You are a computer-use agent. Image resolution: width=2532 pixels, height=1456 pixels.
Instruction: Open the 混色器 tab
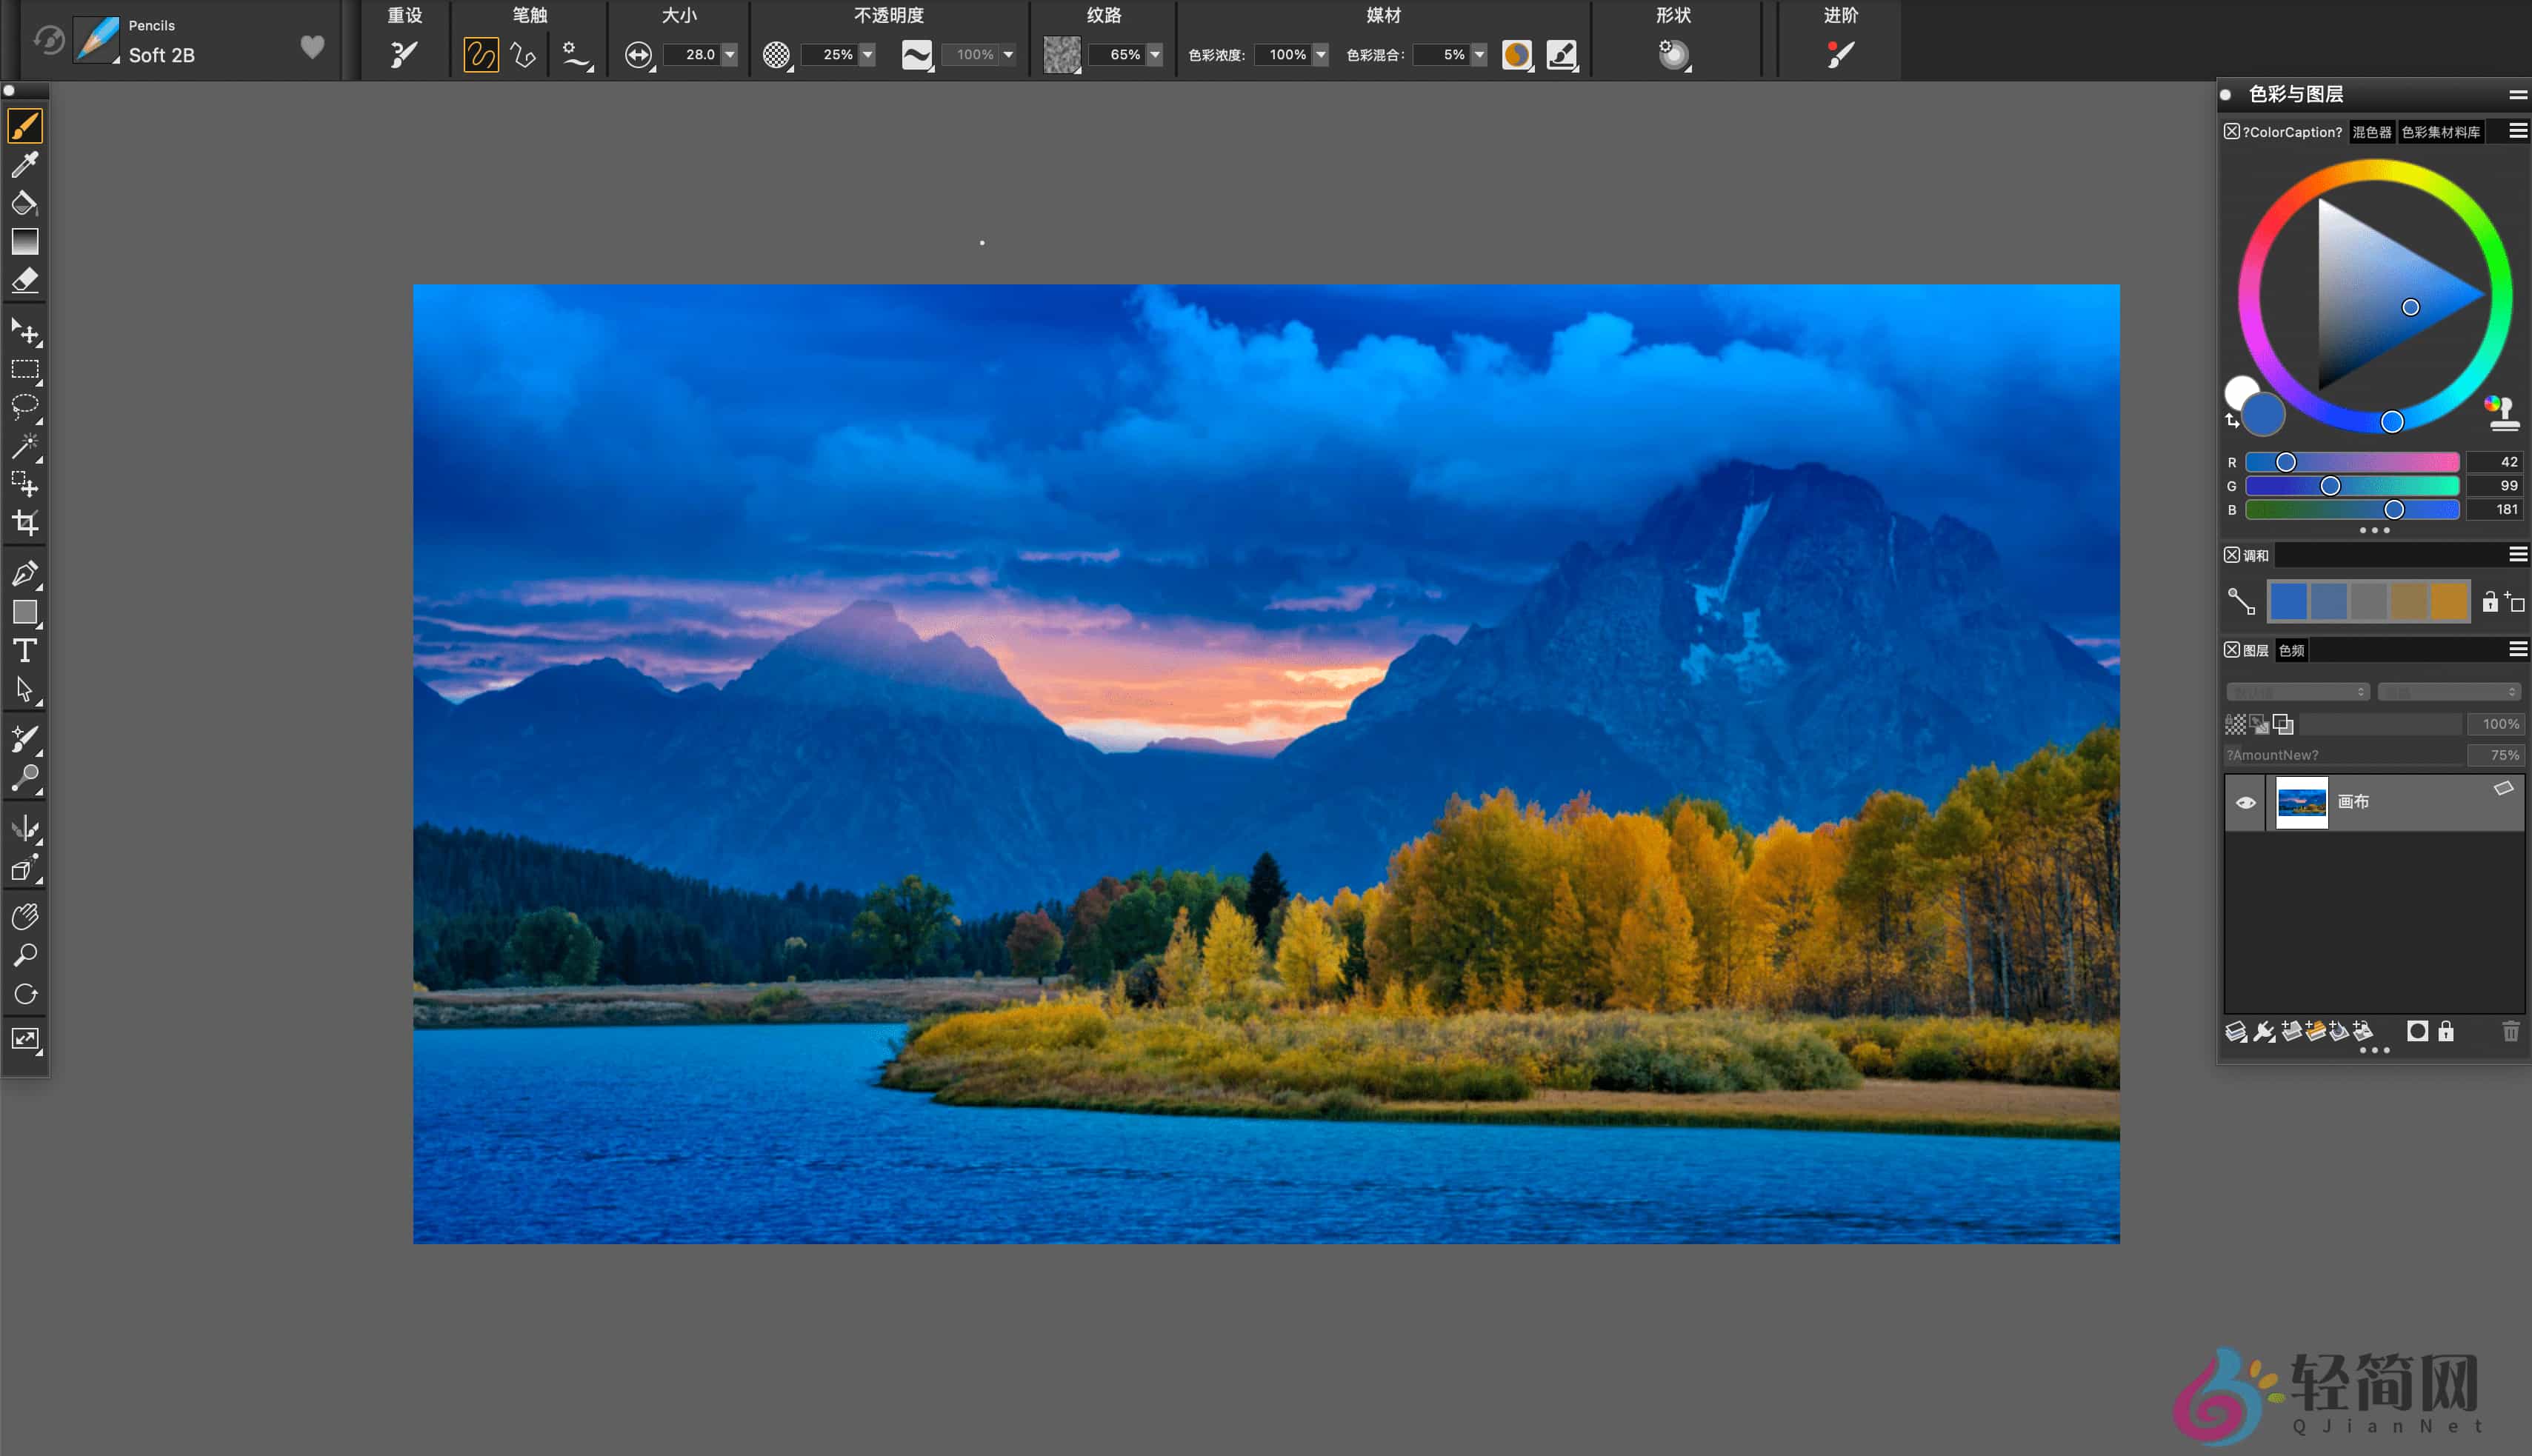2373,131
